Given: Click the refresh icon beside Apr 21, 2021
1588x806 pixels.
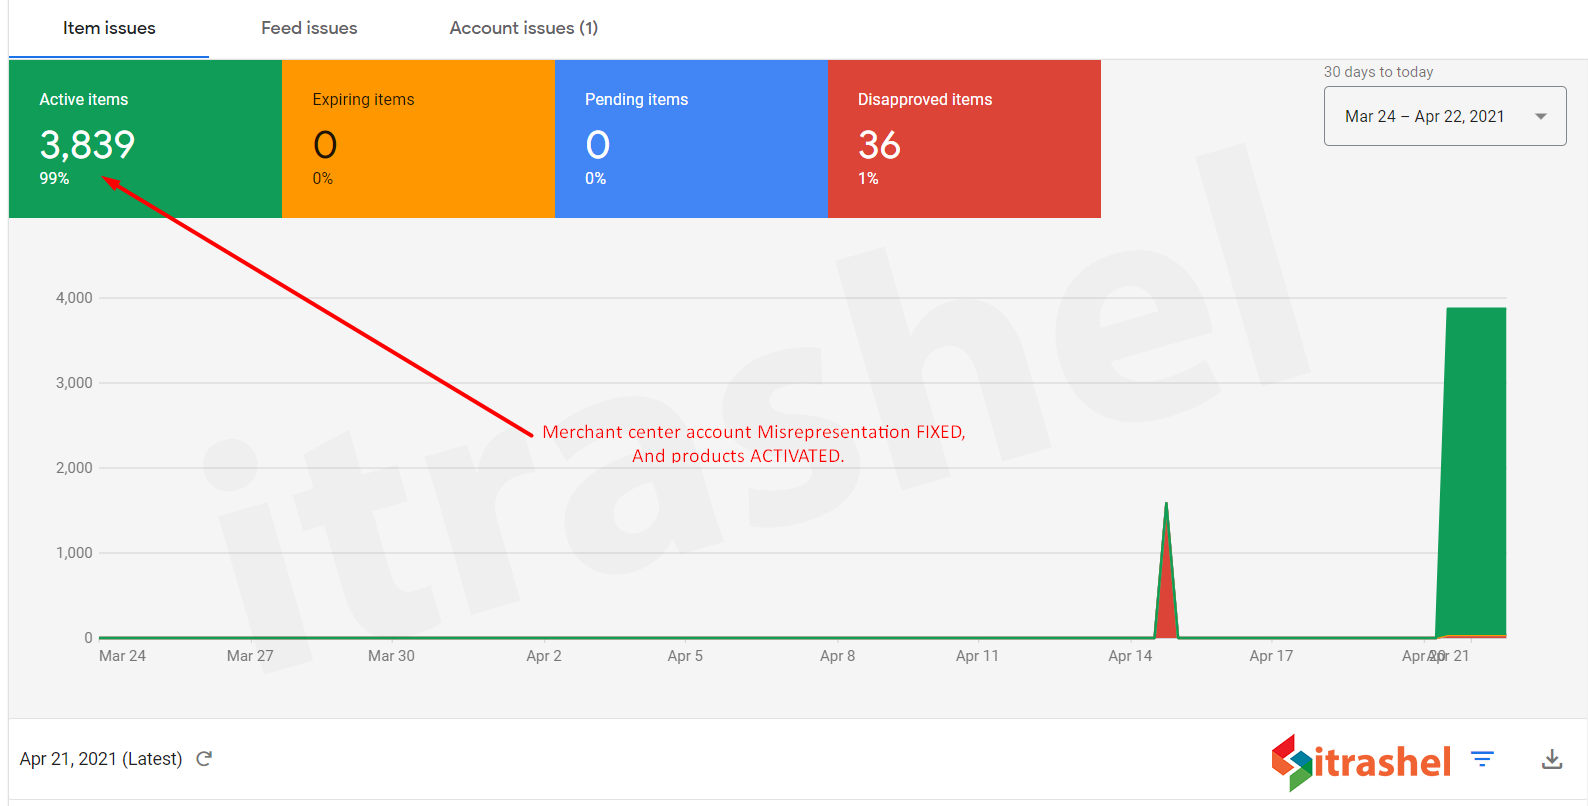Looking at the screenshot, I should (x=204, y=759).
